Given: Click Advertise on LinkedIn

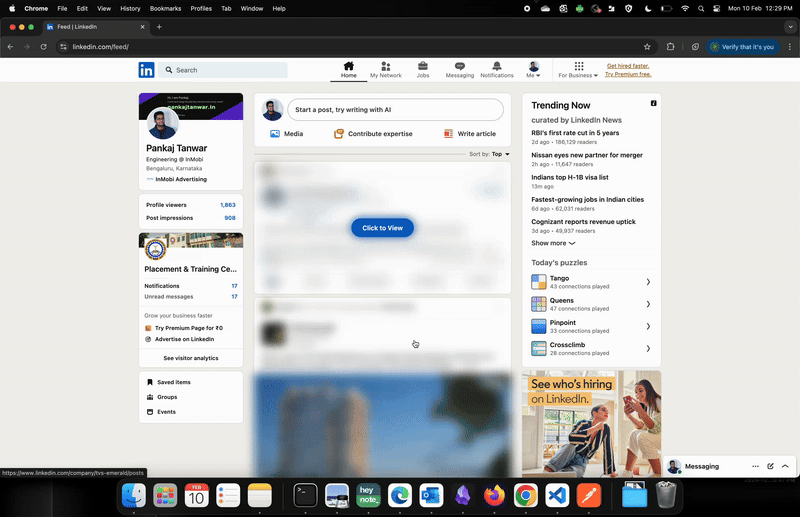Looking at the screenshot, I should coord(180,339).
